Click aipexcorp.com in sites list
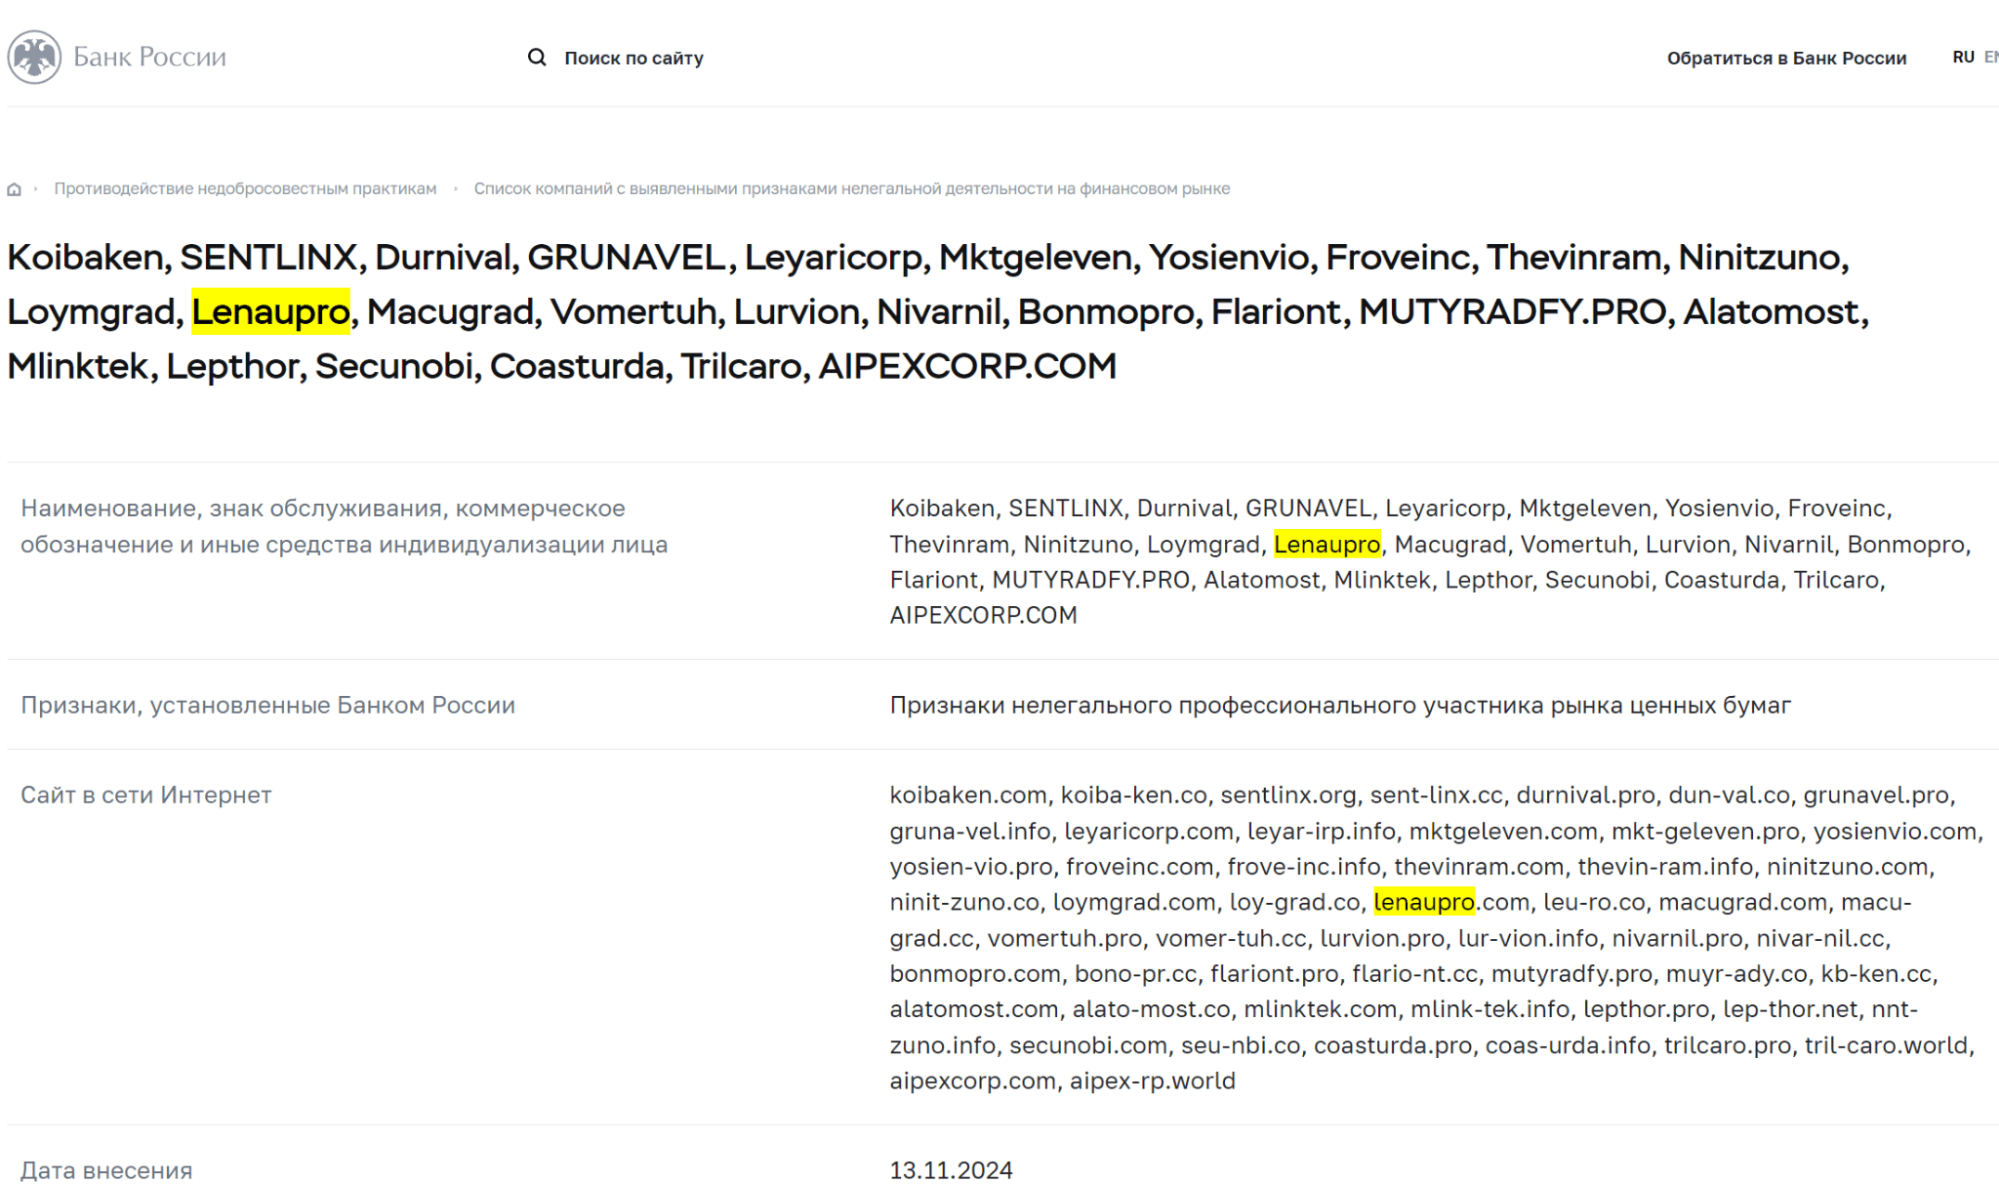Viewport: 1999px width, 1195px height. tap(972, 1081)
